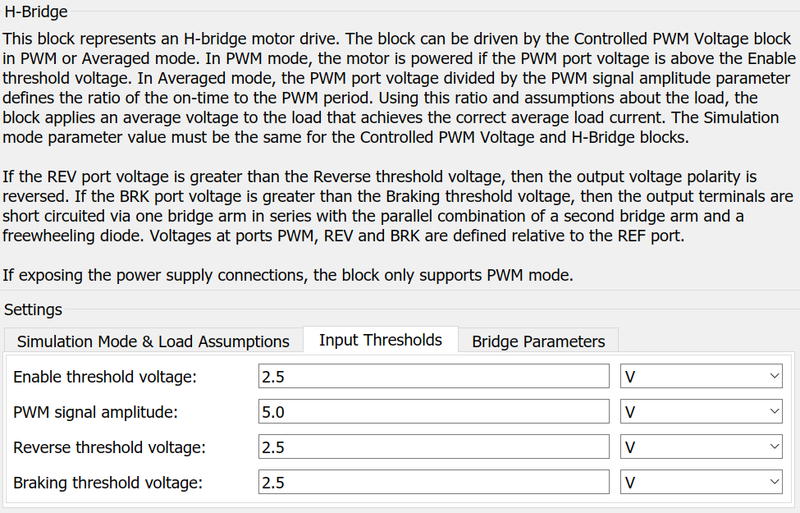Open the Reverse threshold voltage unit dropdown
The height and width of the screenshot is (513, 800).
point(701,447)
